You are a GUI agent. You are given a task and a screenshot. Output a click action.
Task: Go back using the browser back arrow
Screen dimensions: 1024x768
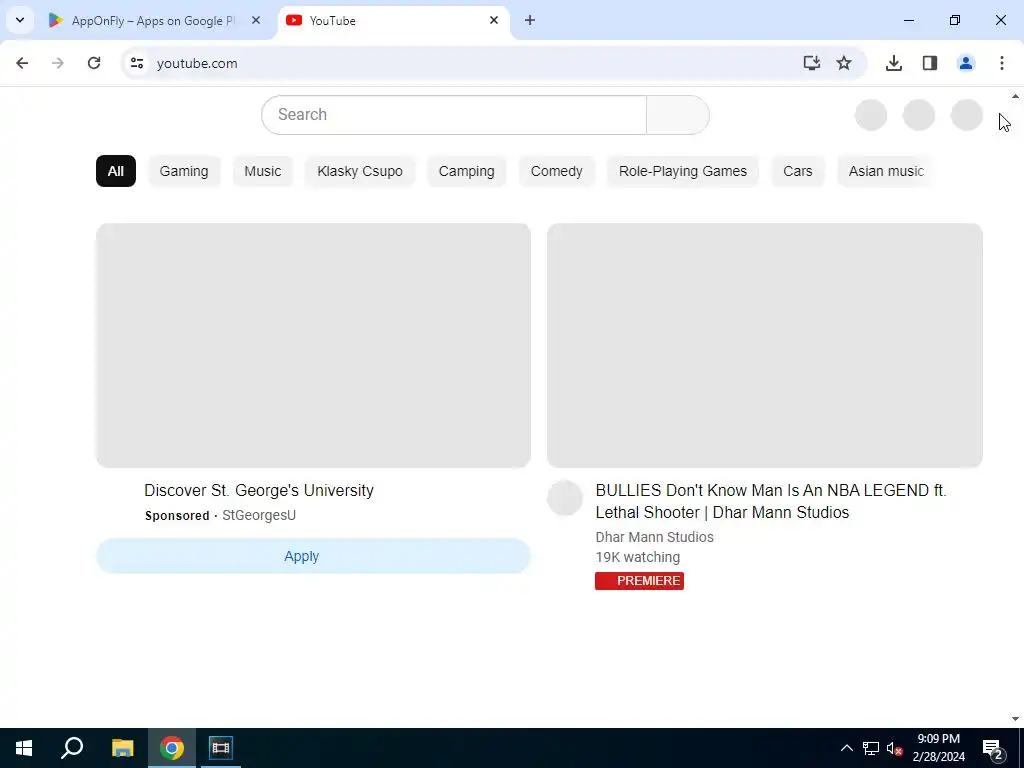click(x=22, y=63)
